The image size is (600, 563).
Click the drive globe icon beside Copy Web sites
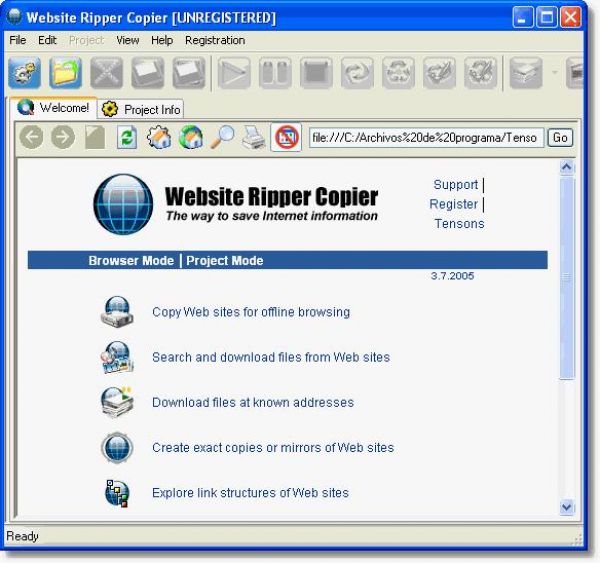tap(117, 312)
